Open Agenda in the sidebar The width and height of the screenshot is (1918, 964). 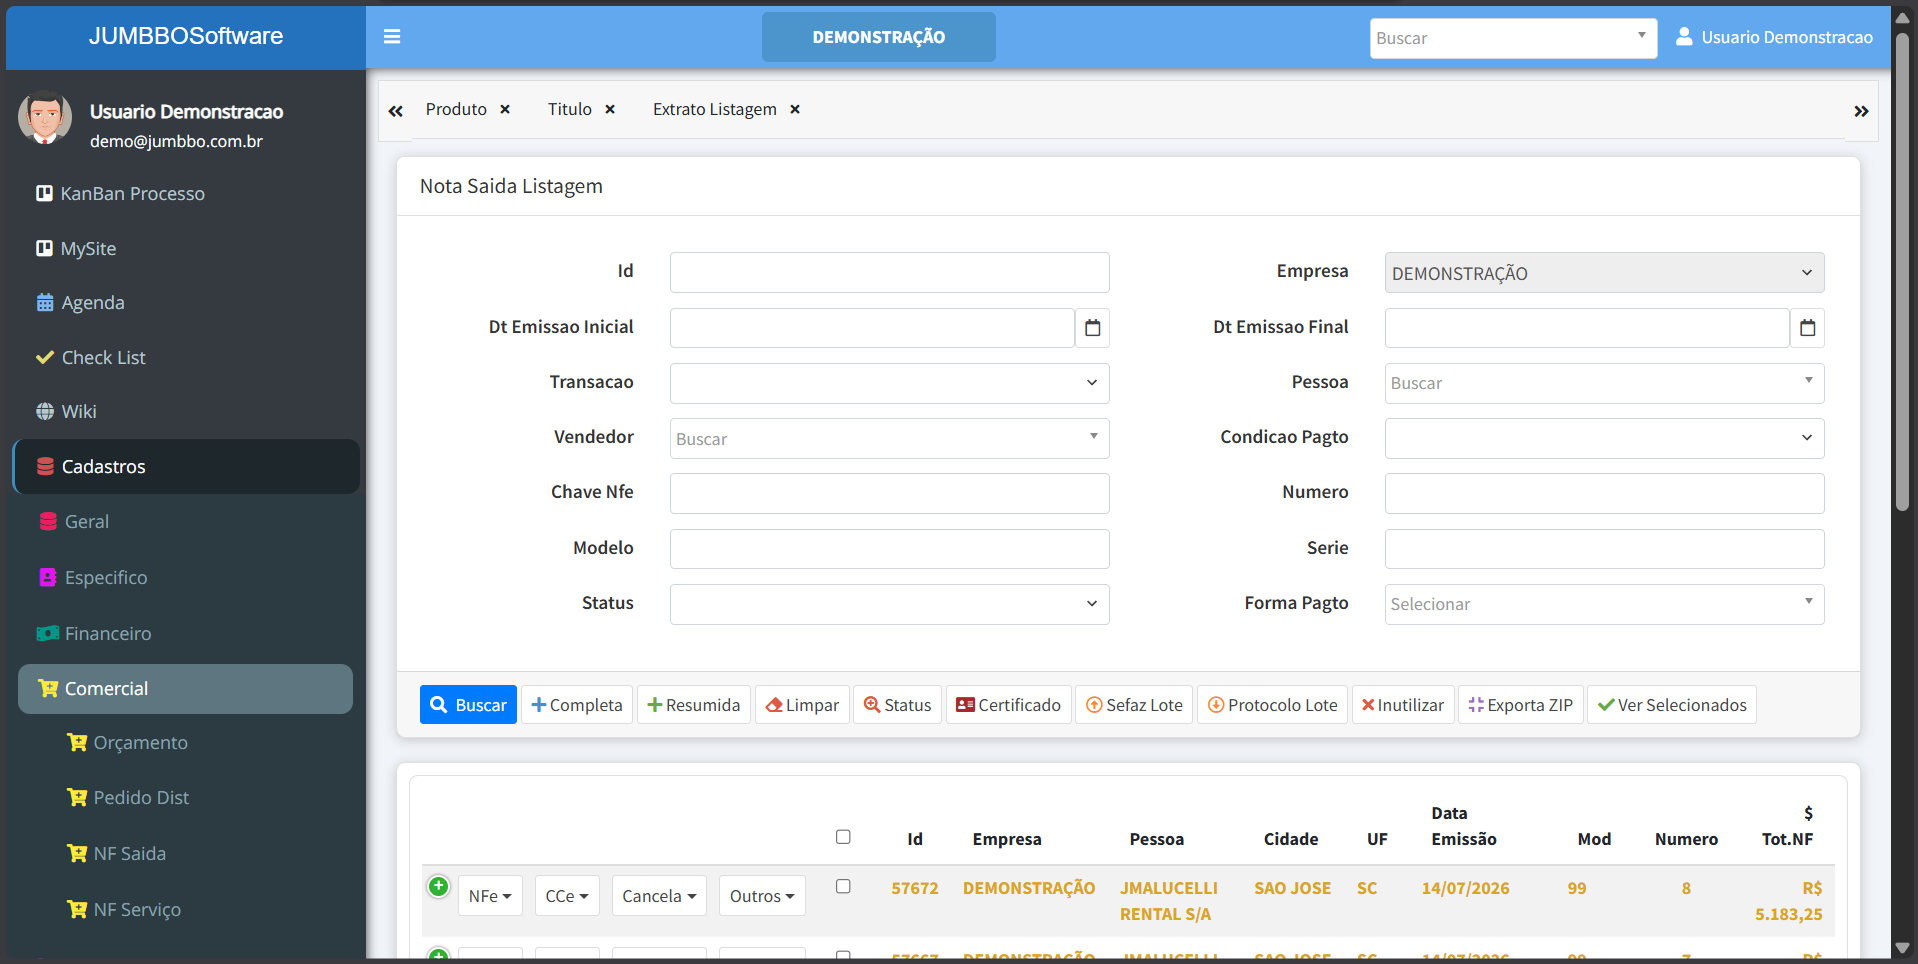[x=185, y=303]
